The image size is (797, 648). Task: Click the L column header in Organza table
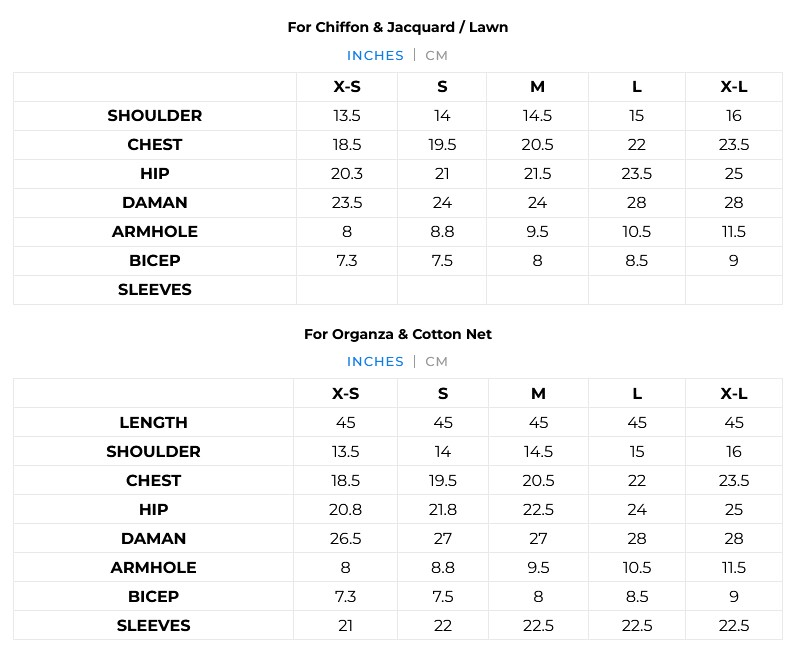(637, 394)
